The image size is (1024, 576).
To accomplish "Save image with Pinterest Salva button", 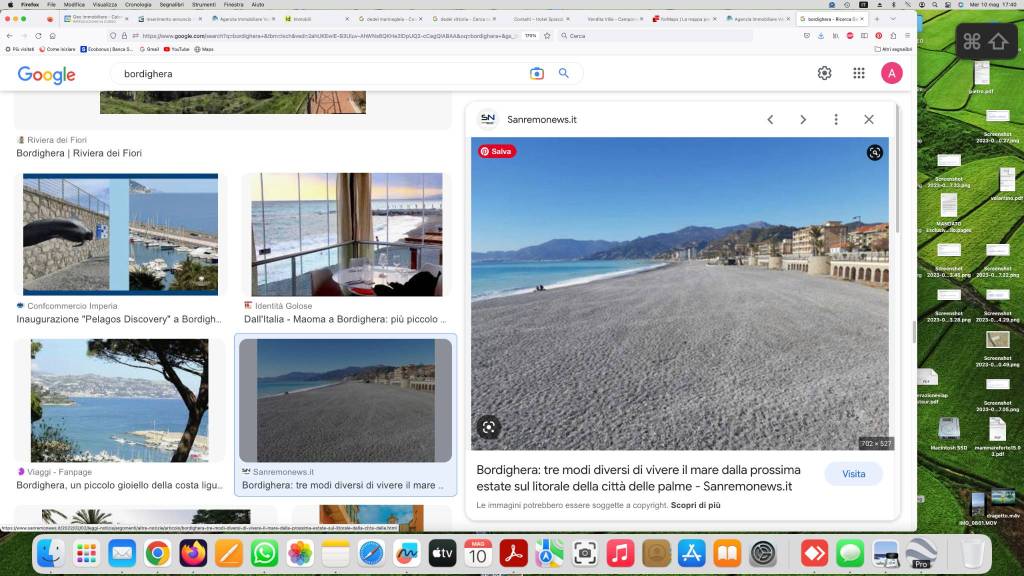I will [x=497, y=152].
